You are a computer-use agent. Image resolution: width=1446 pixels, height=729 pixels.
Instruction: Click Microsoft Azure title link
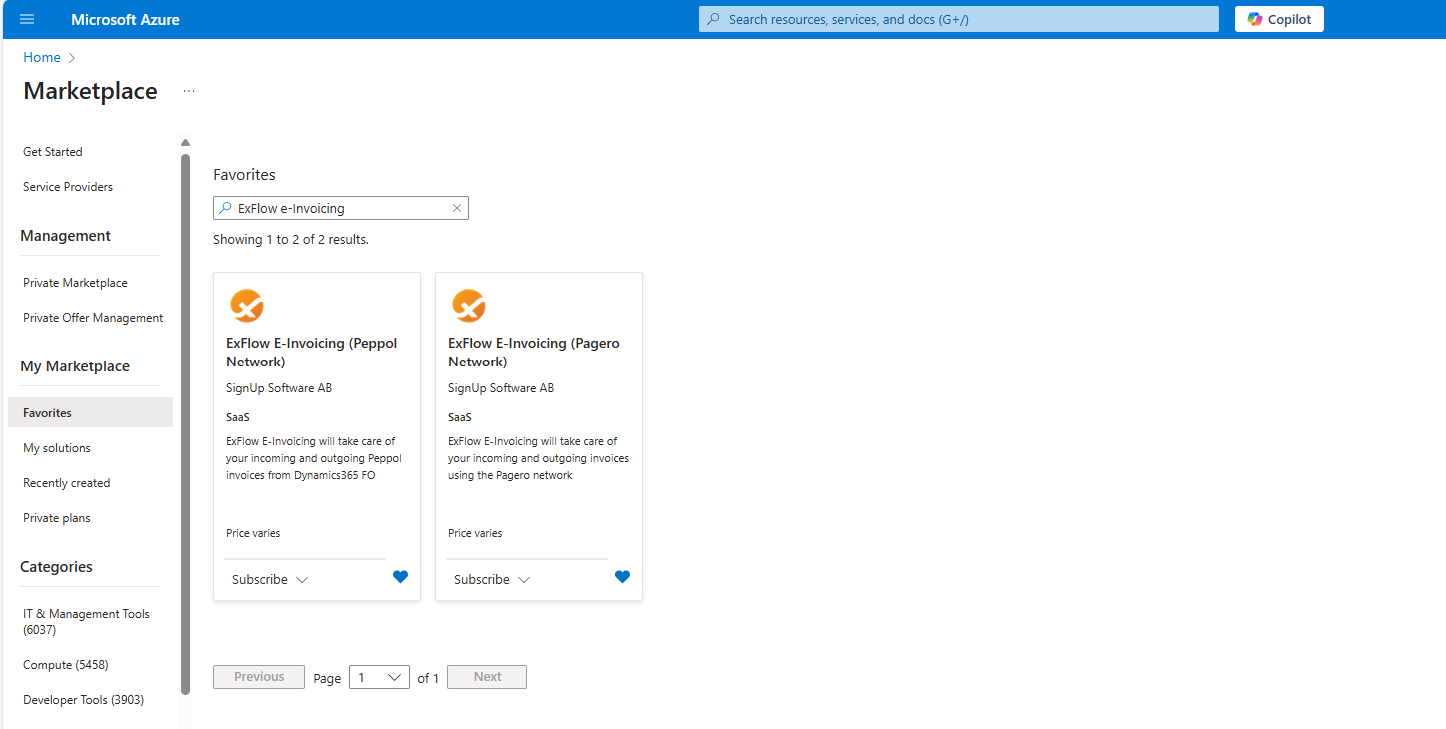pyautogui.click(x=126, y=19)
